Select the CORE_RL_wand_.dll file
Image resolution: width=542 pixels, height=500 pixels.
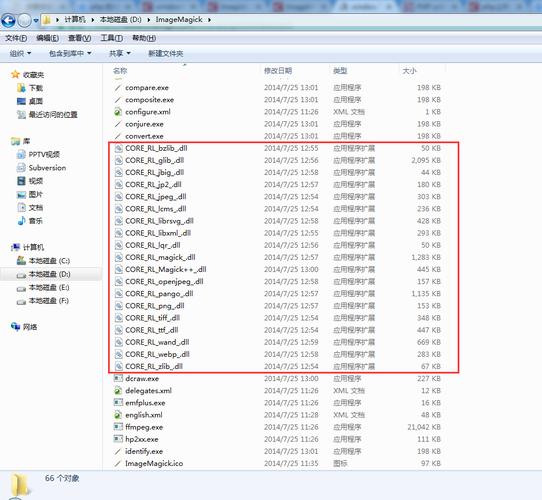pyautogui.click(x=157, y=342)
